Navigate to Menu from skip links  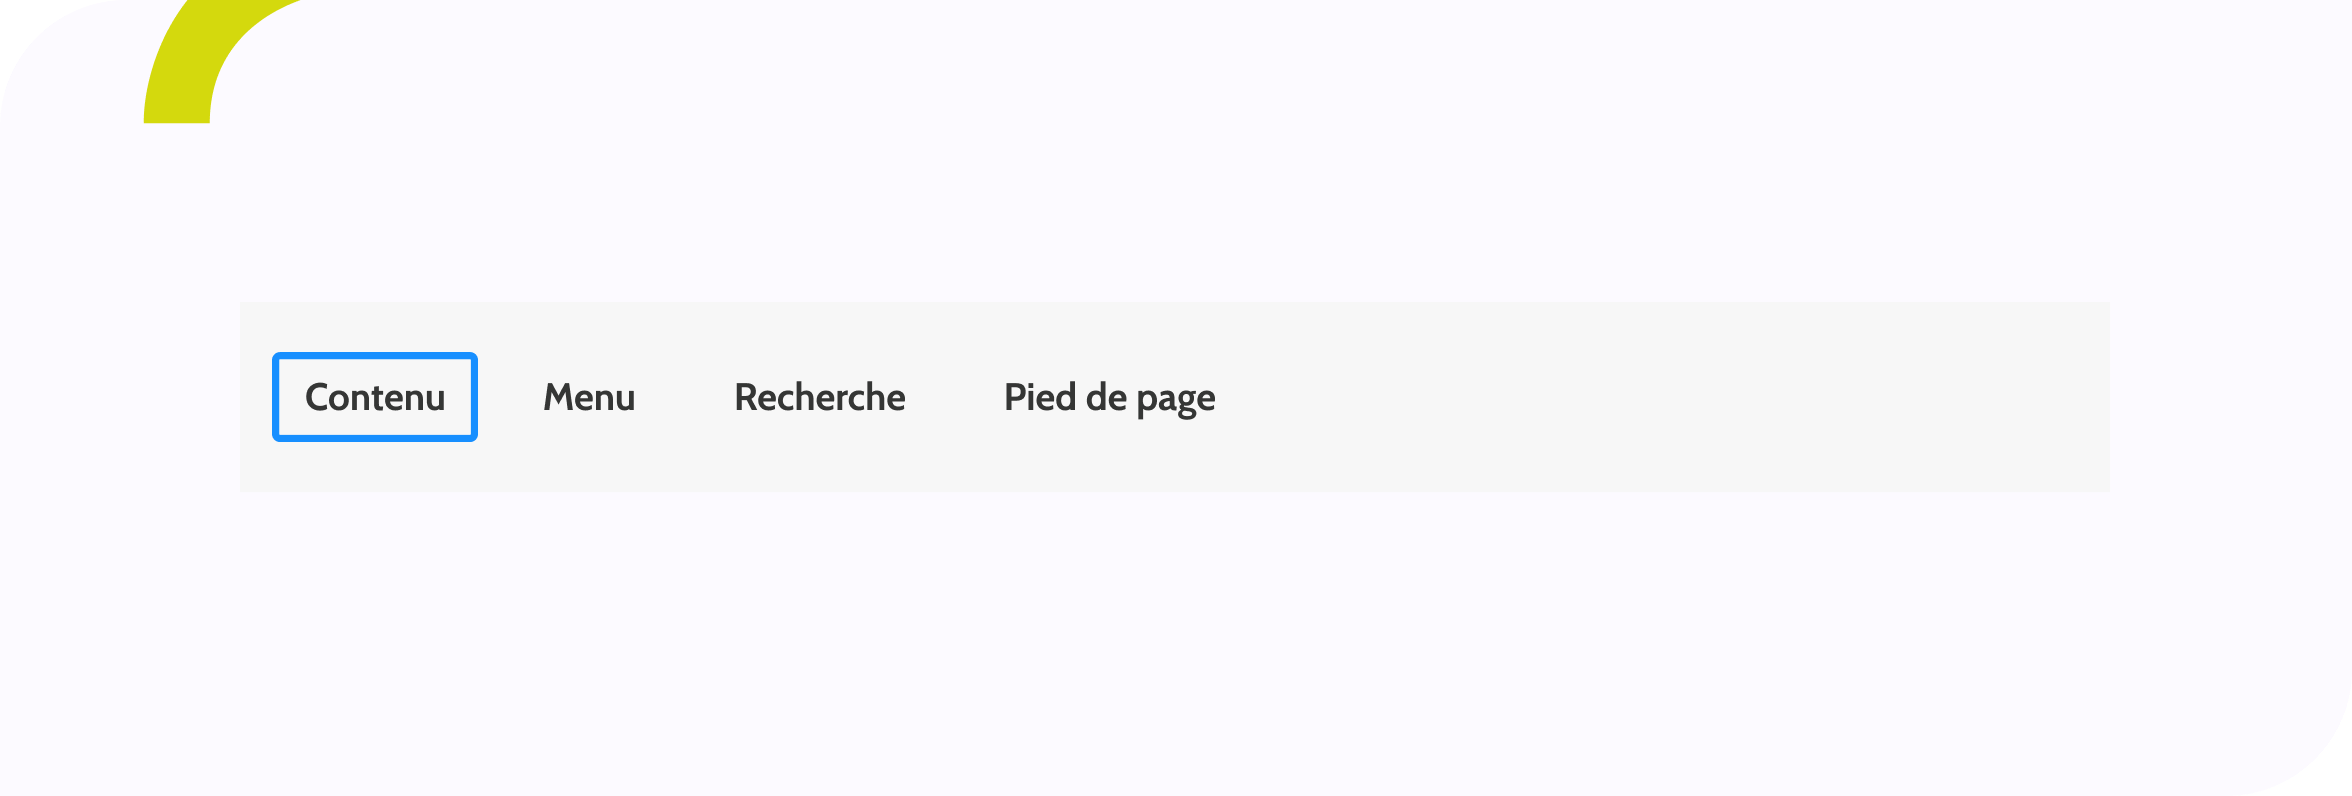pyautogui.click(x=589, y=397)
